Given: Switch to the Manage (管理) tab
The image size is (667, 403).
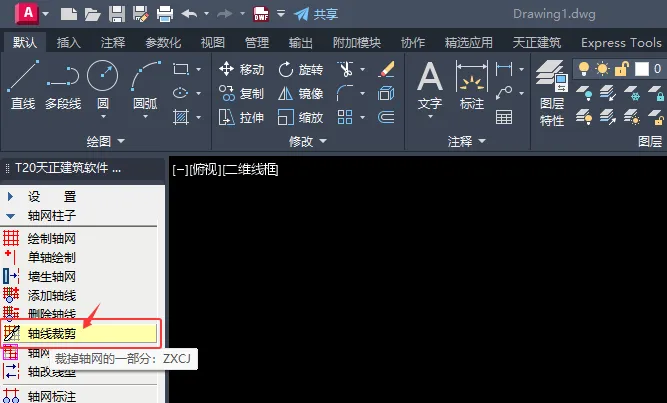Looking at the screenshot, I should coord(257,43).
